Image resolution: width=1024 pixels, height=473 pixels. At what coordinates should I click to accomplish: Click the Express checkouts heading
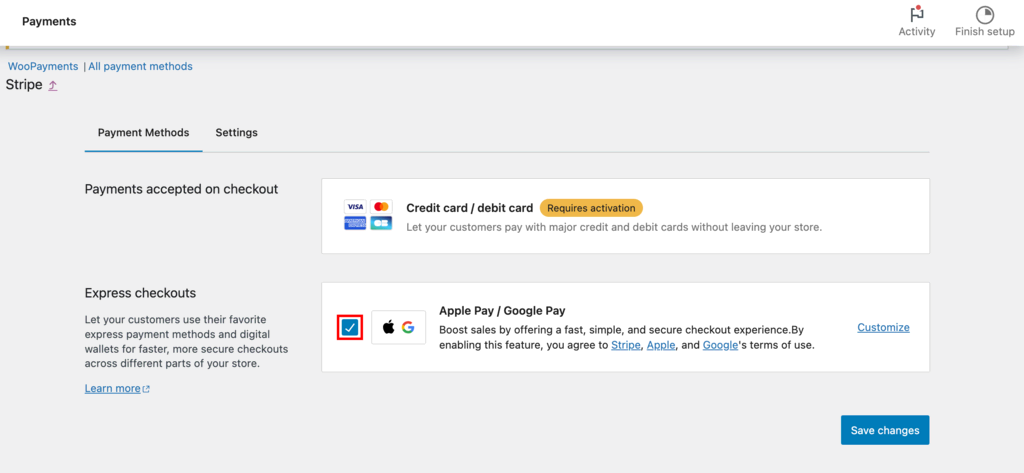pyautogui.click(x=140, y=293)
